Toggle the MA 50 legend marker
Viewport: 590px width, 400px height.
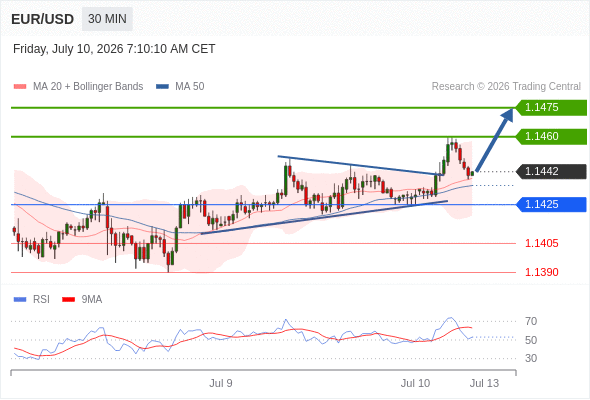pyautogui.click(x=163, y=87)
